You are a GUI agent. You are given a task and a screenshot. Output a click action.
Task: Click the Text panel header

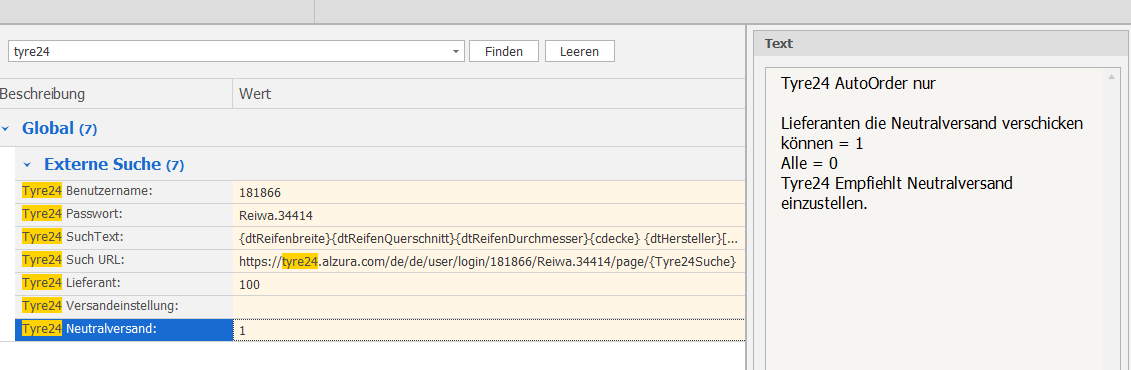[942, 43]
